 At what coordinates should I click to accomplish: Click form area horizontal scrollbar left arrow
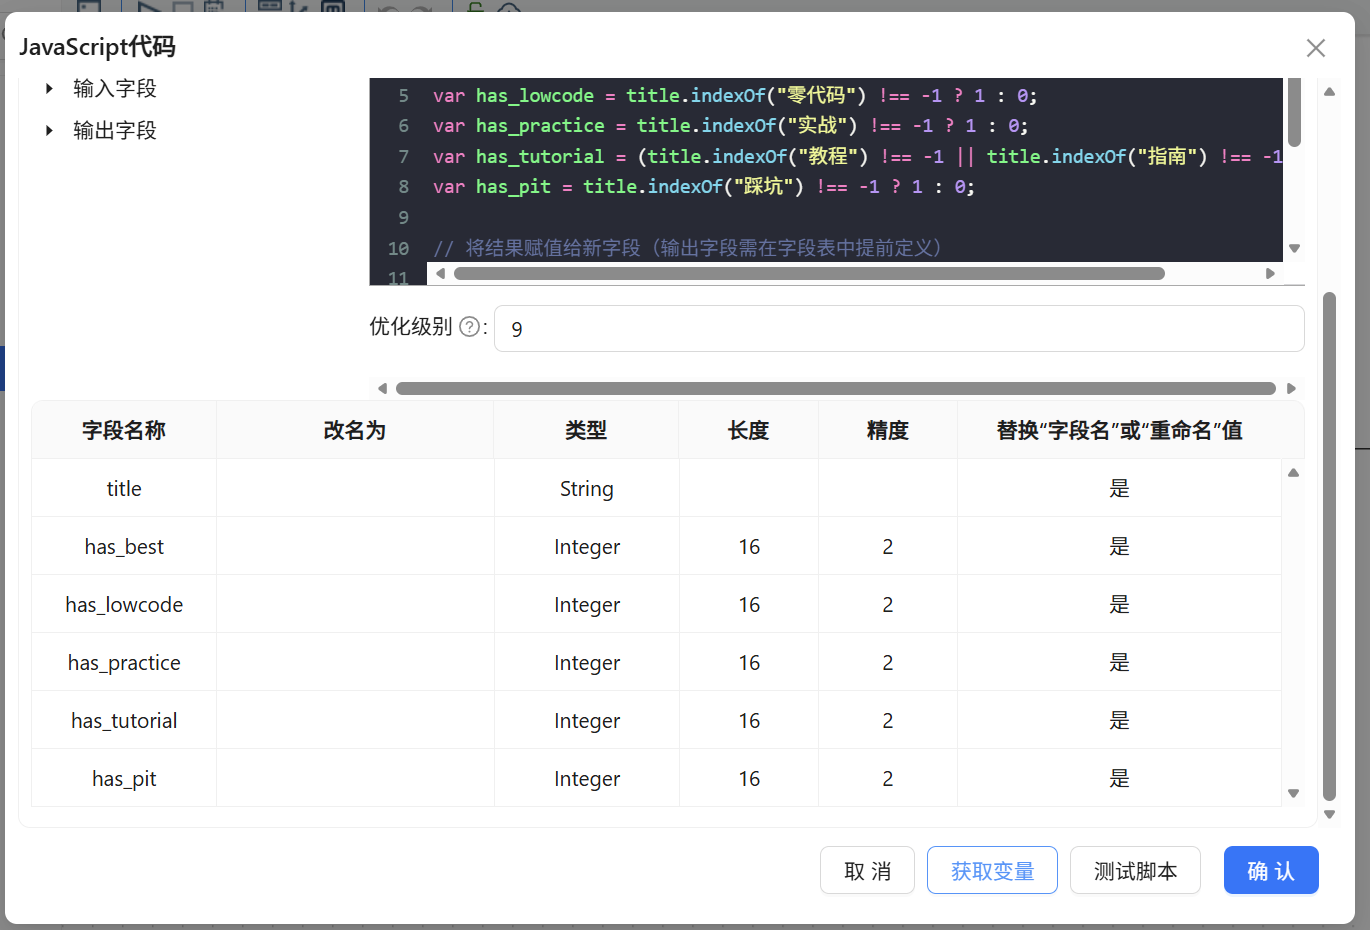(x=382, y=388)
